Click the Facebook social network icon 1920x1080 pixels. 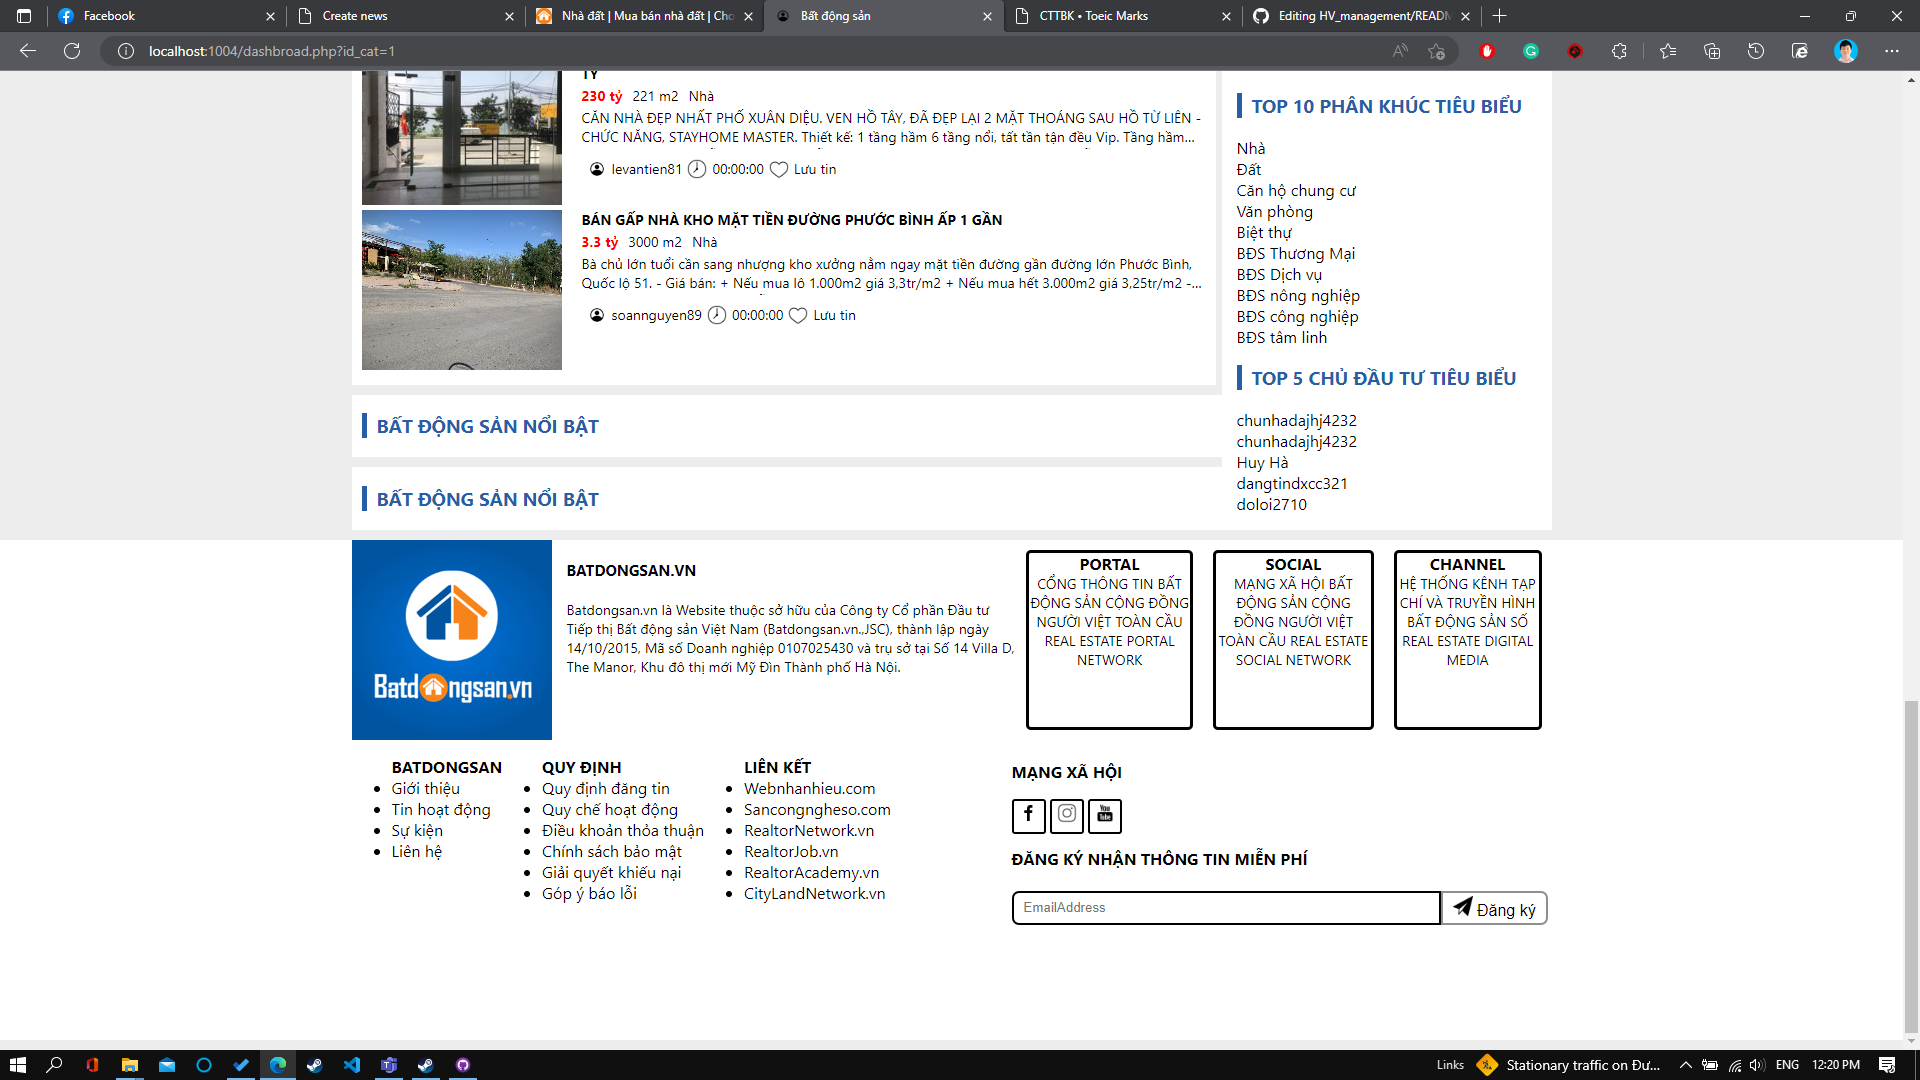coord(1028,815)
